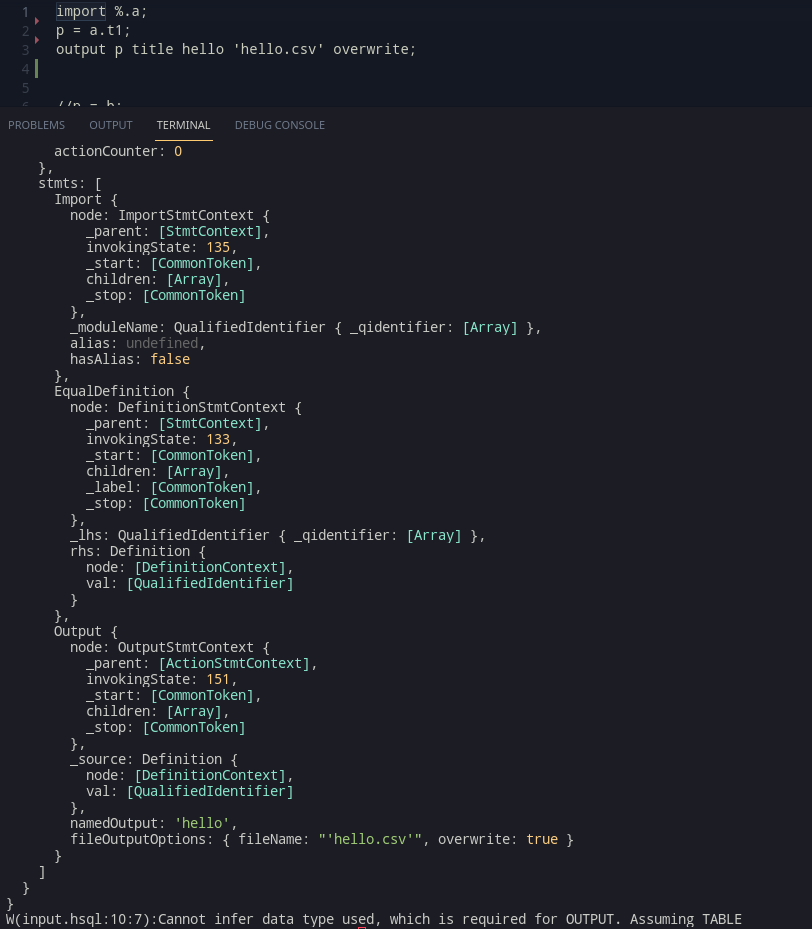Image resolution: width=812 pixels, height=929 pixels.
Task: Click the 'stmts: [' terminal line
Action: click(70, 184)
